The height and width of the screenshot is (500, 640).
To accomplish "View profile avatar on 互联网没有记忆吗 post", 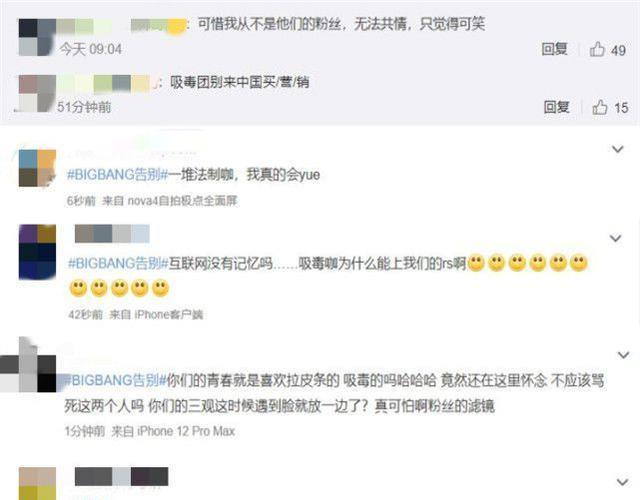I will click(37, 252).
